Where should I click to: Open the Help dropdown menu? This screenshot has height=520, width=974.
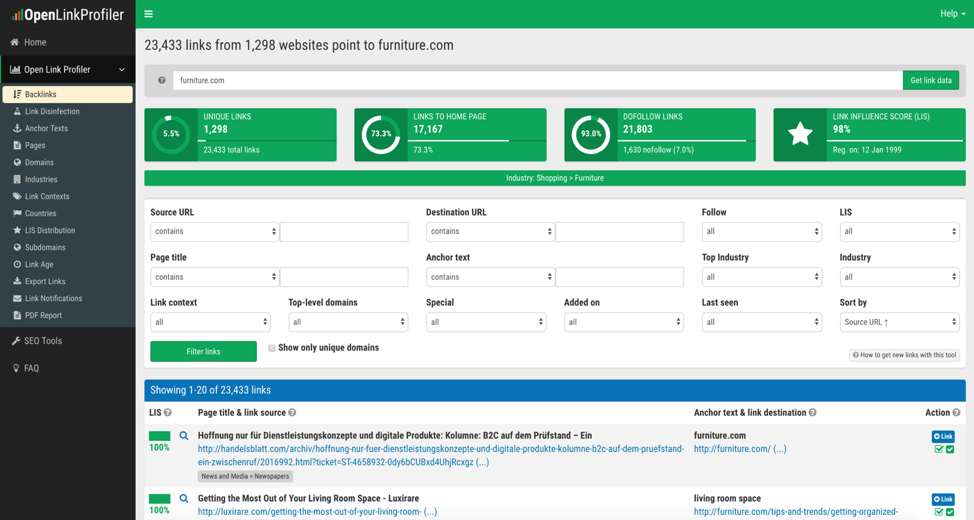pos(952,14)
